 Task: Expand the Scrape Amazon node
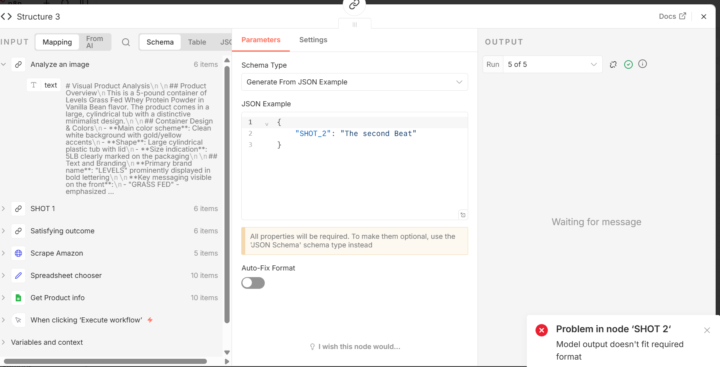point(4,253)
